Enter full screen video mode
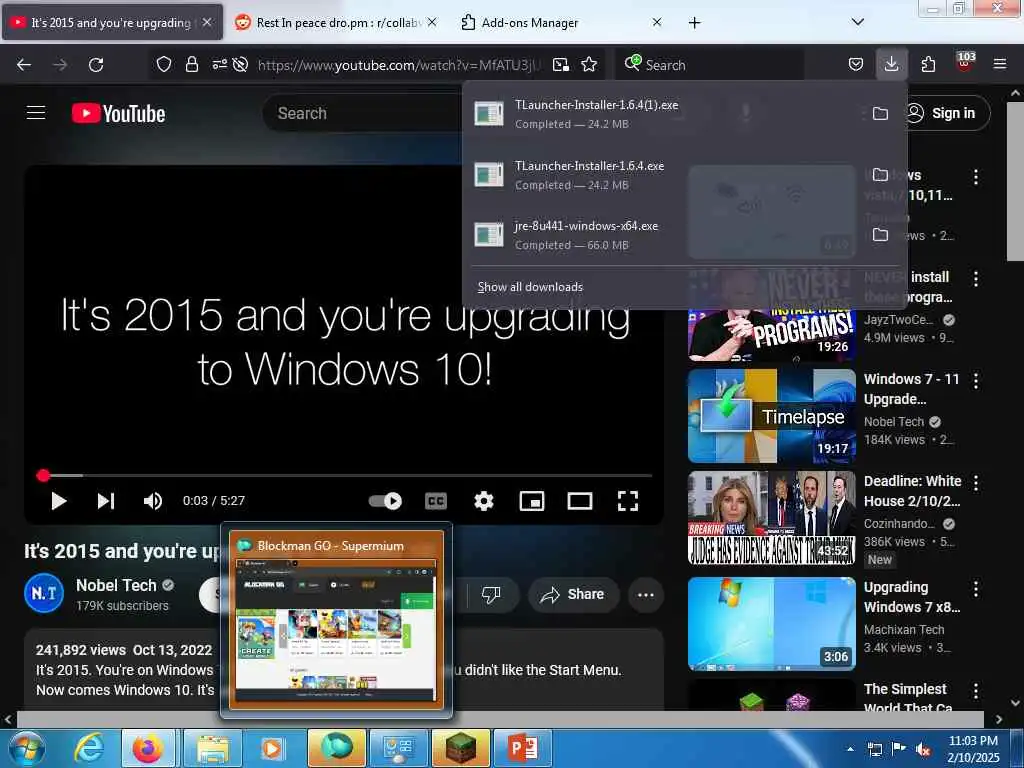The width and height of the screenshot is (1024, 768). (628, 501)
